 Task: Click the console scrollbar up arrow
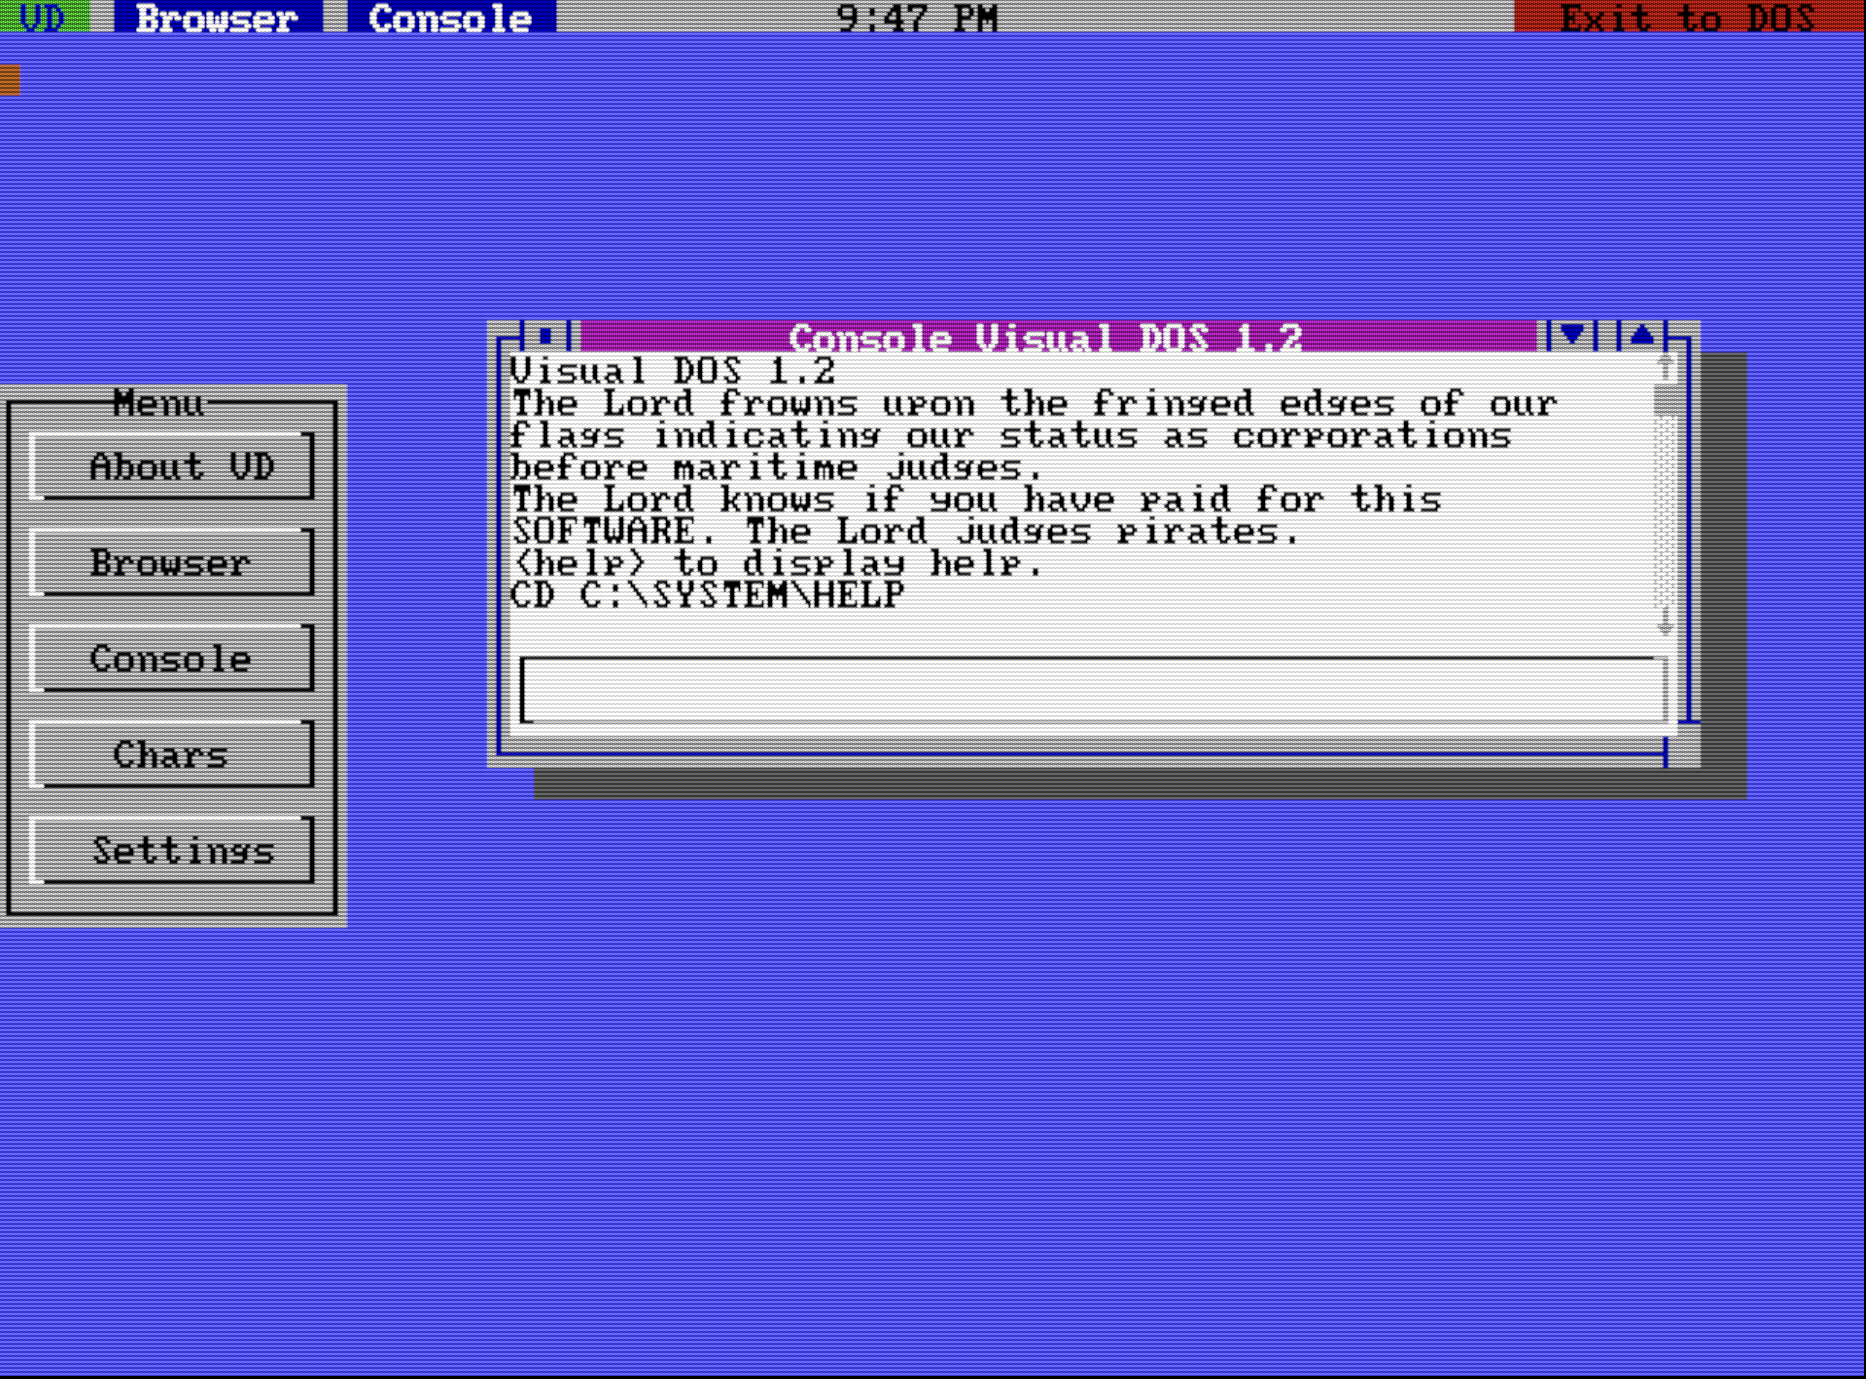[1665, 368]
